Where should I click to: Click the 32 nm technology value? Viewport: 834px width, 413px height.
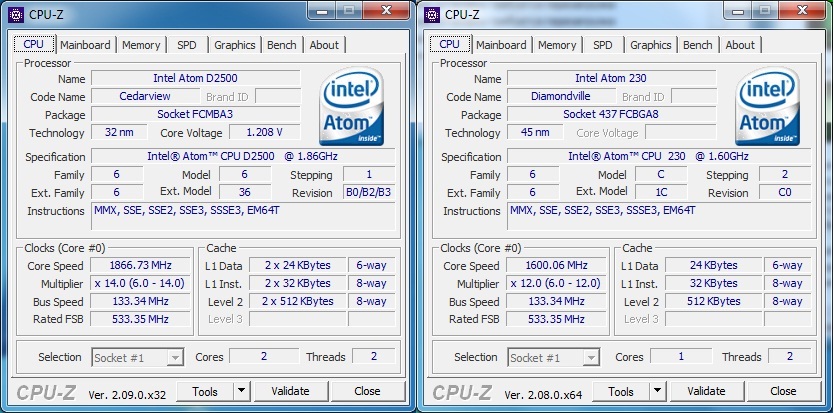119,132
